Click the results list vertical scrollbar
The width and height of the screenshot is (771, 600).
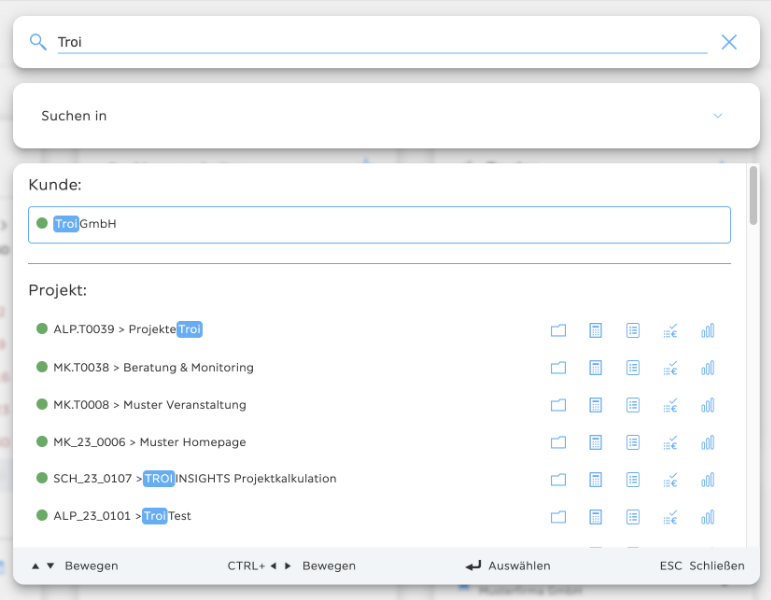pos(753,196)
